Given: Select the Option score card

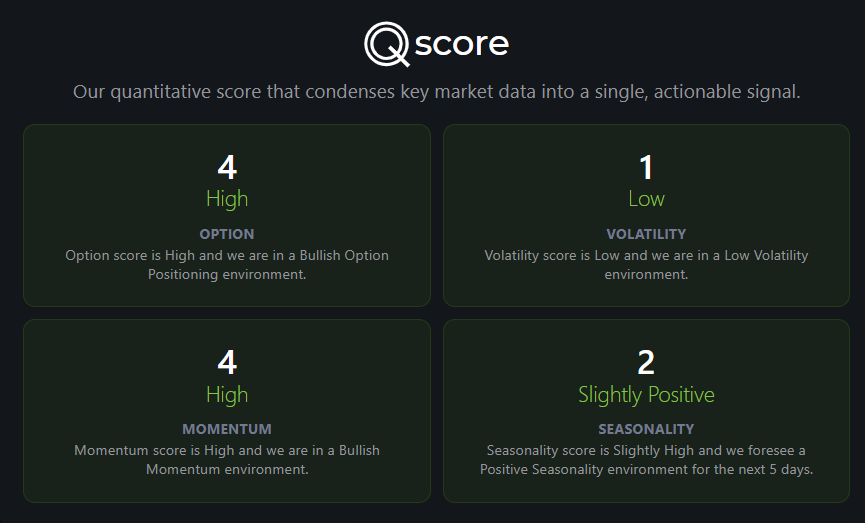Looking at the screenshot, I should pos(227,215).
